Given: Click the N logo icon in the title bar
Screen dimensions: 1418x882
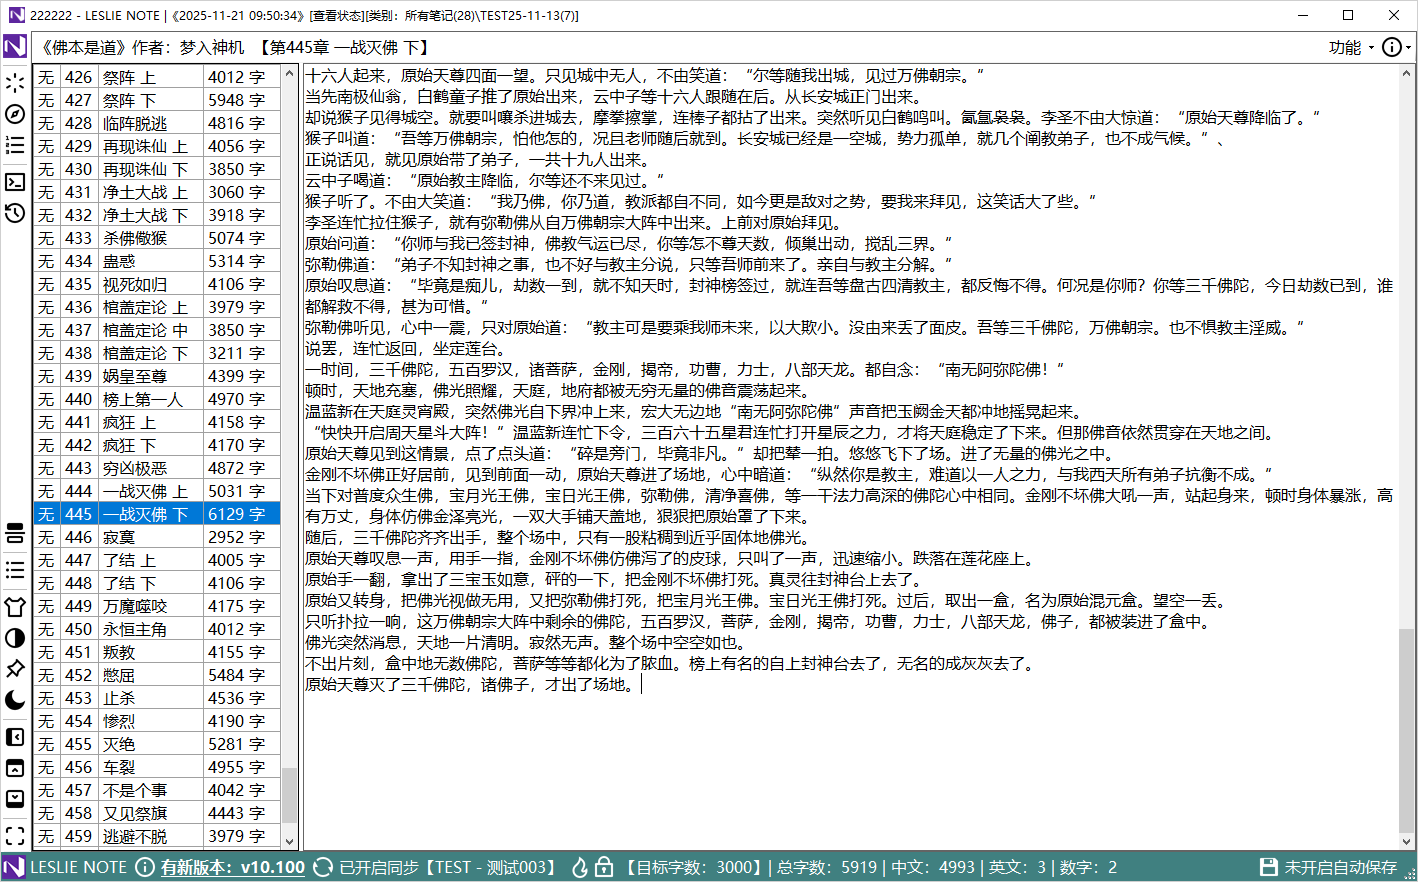Looking at the screenshot, I should (x=13, y=15).
